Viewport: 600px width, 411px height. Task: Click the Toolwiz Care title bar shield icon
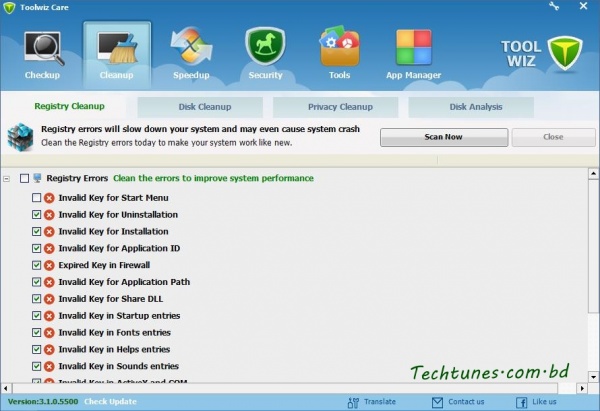point(9,7)
